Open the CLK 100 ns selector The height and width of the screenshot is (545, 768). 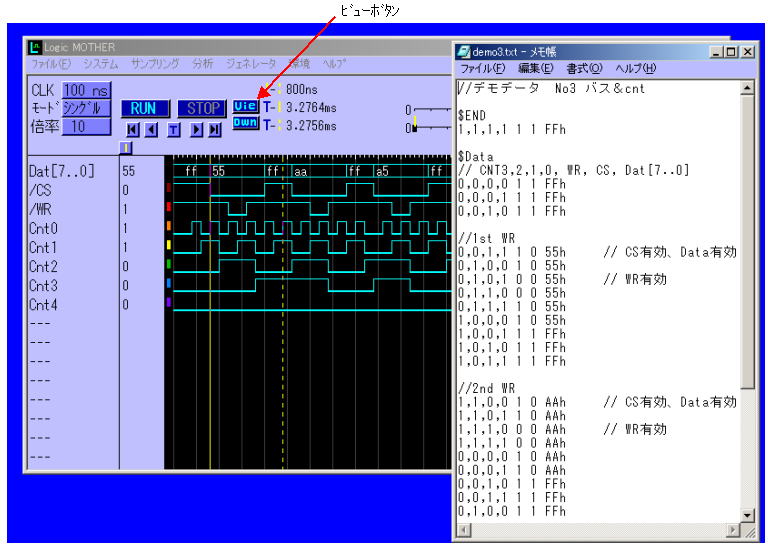point(87,90)
